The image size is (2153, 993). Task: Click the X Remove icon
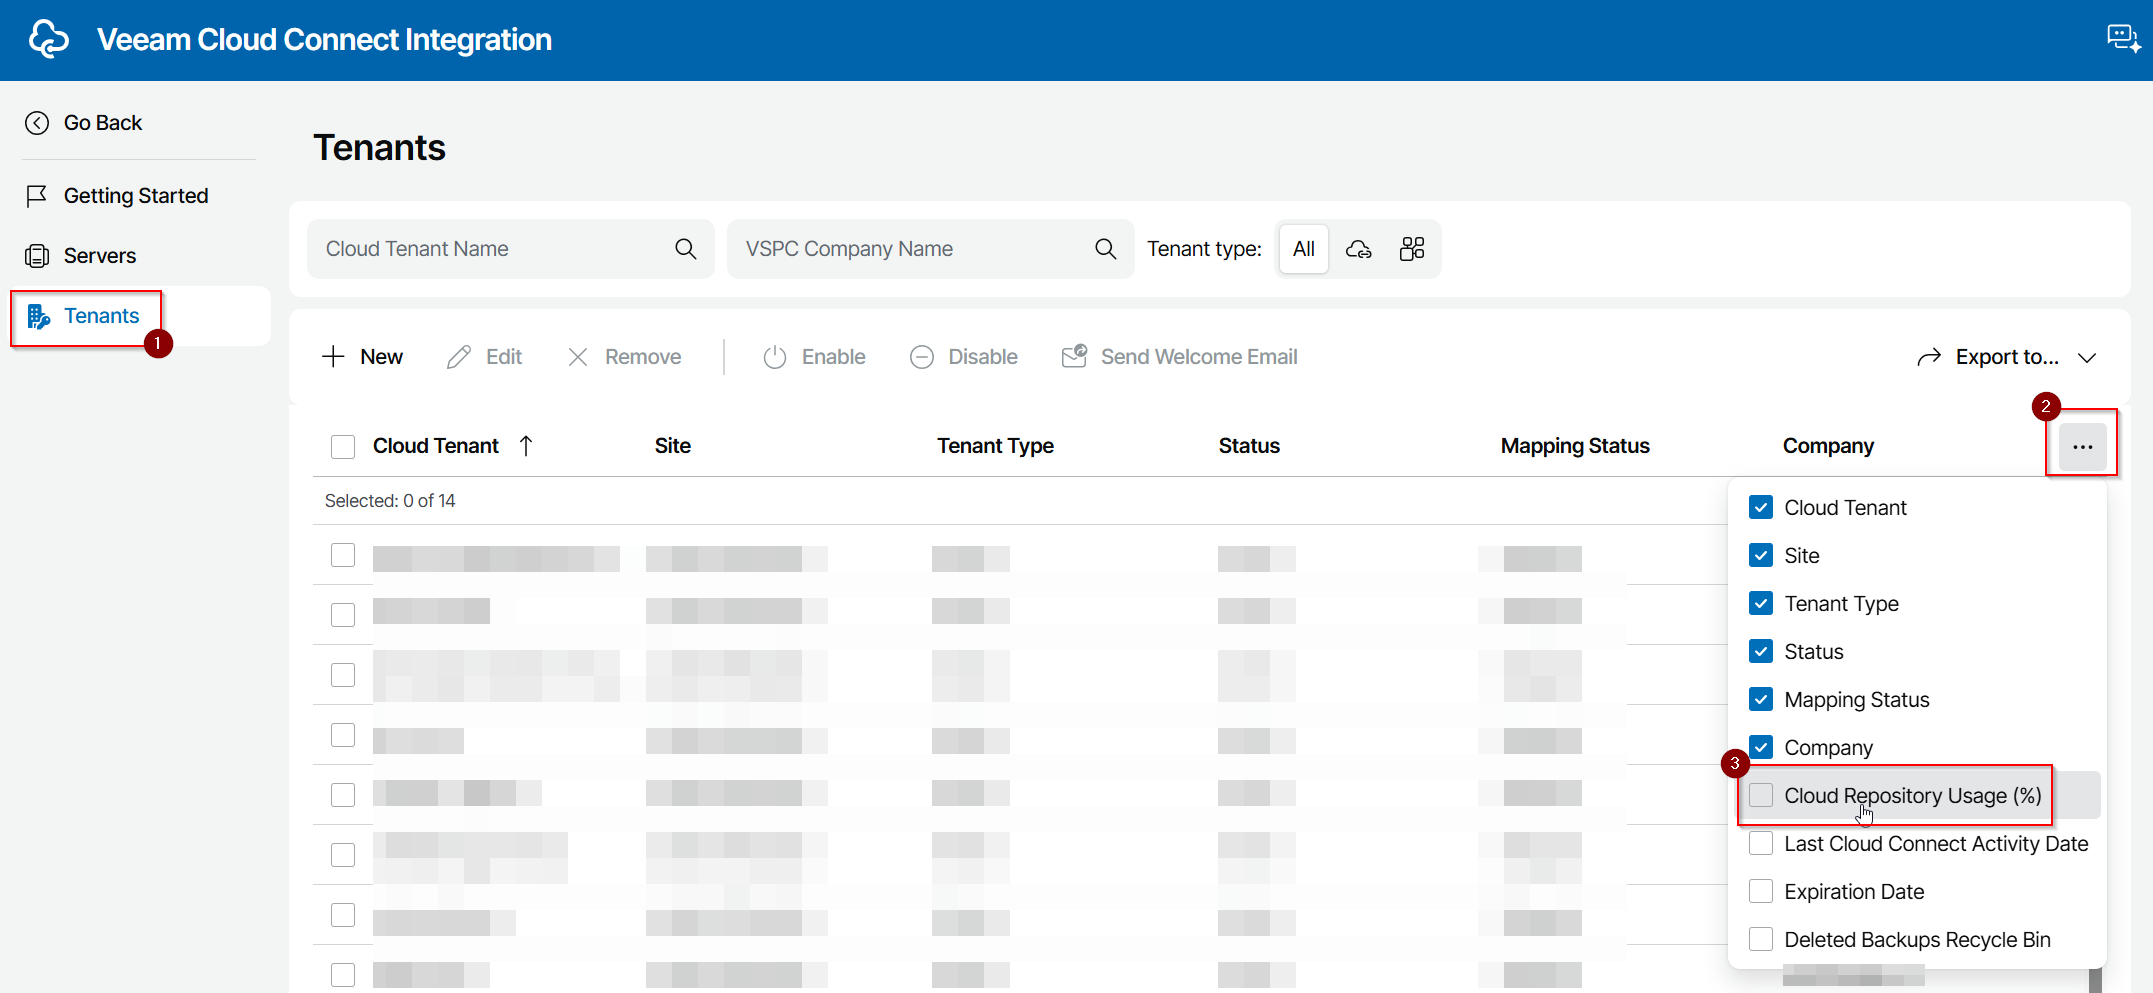(578, 357)
